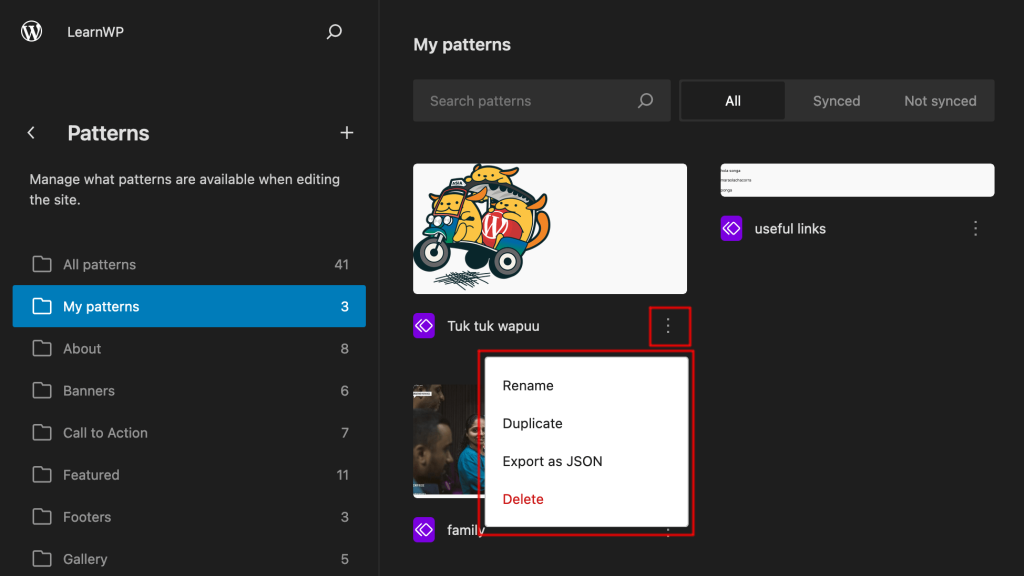Create a new pattern with the plus icon

(x=346, y=132)
